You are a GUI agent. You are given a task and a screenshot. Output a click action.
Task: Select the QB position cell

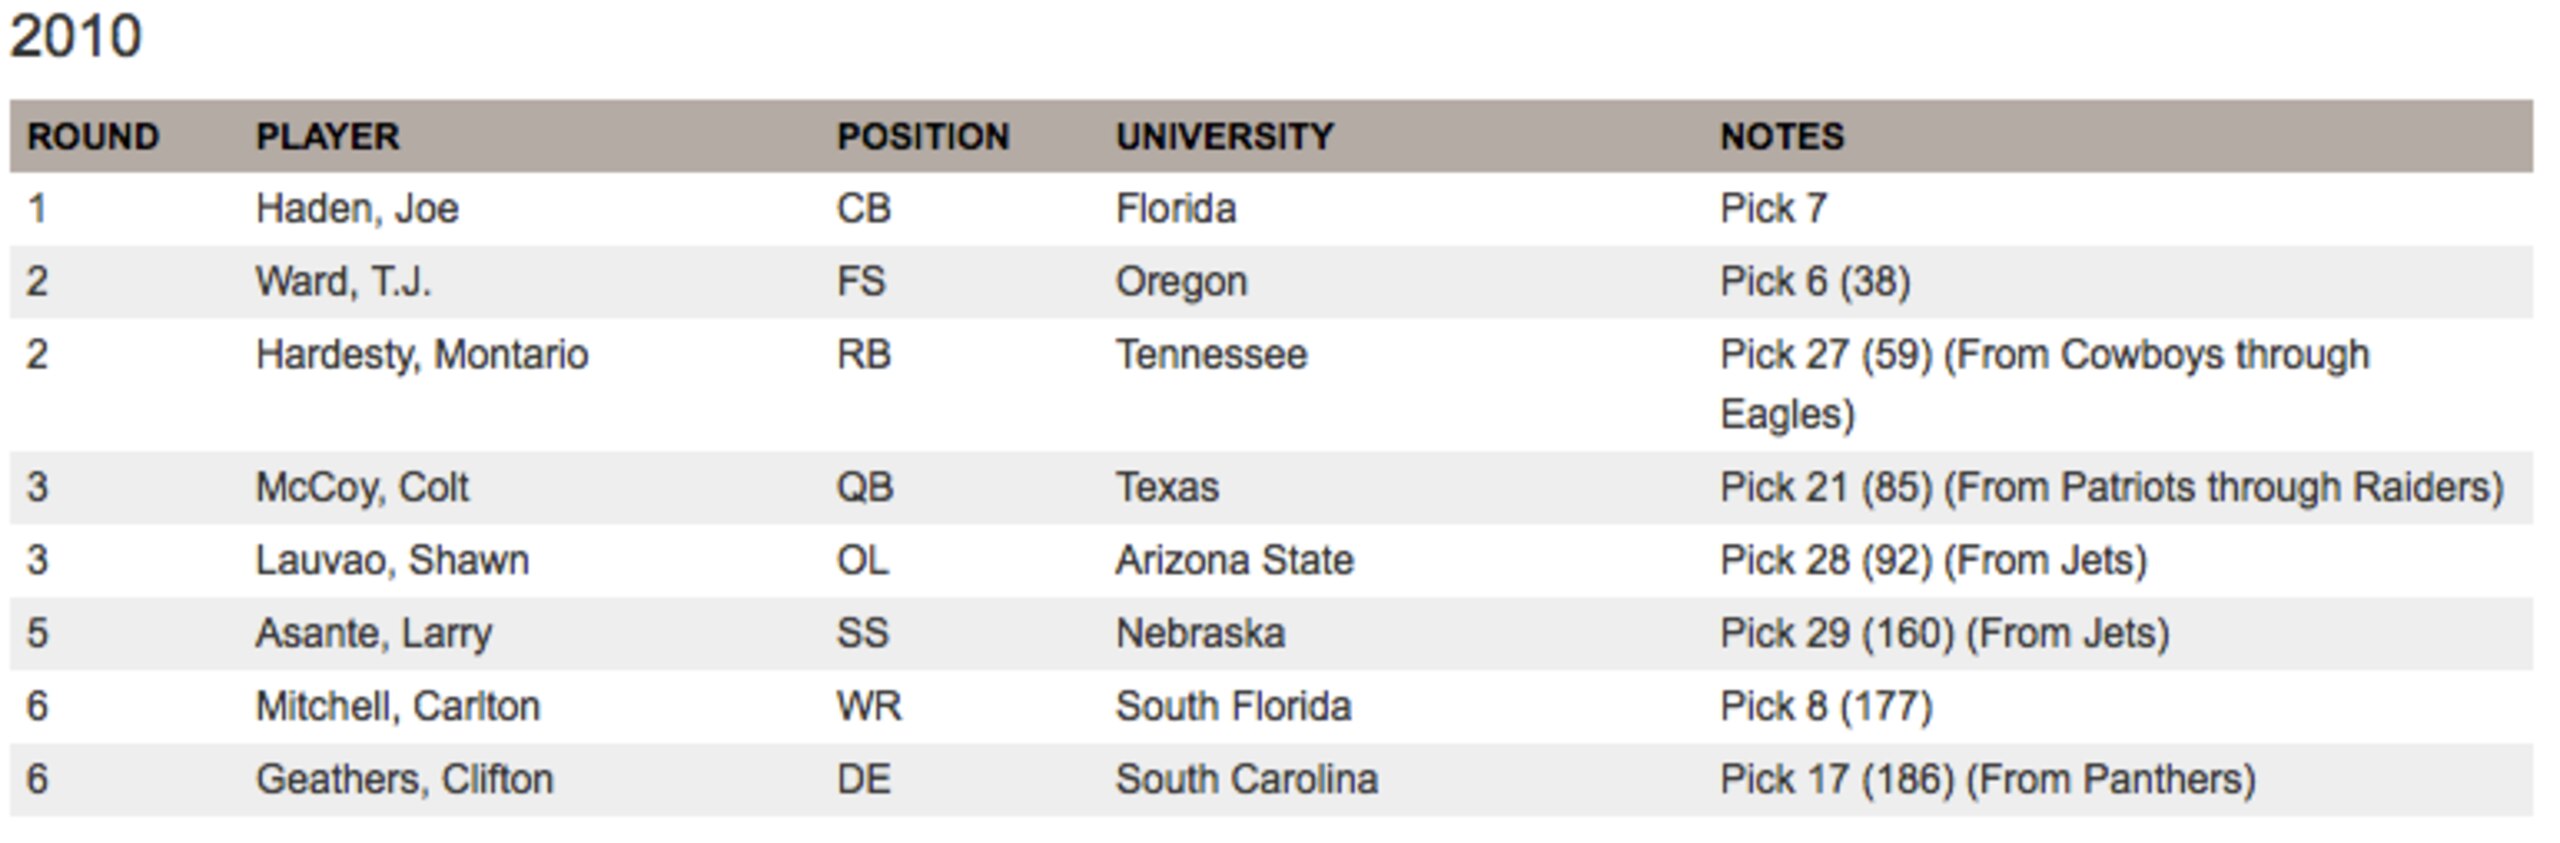865,489
